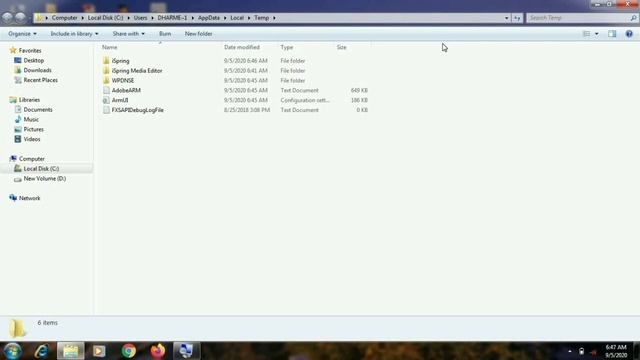Sort by the Type column header
The image size is (640, 360).
287,47
